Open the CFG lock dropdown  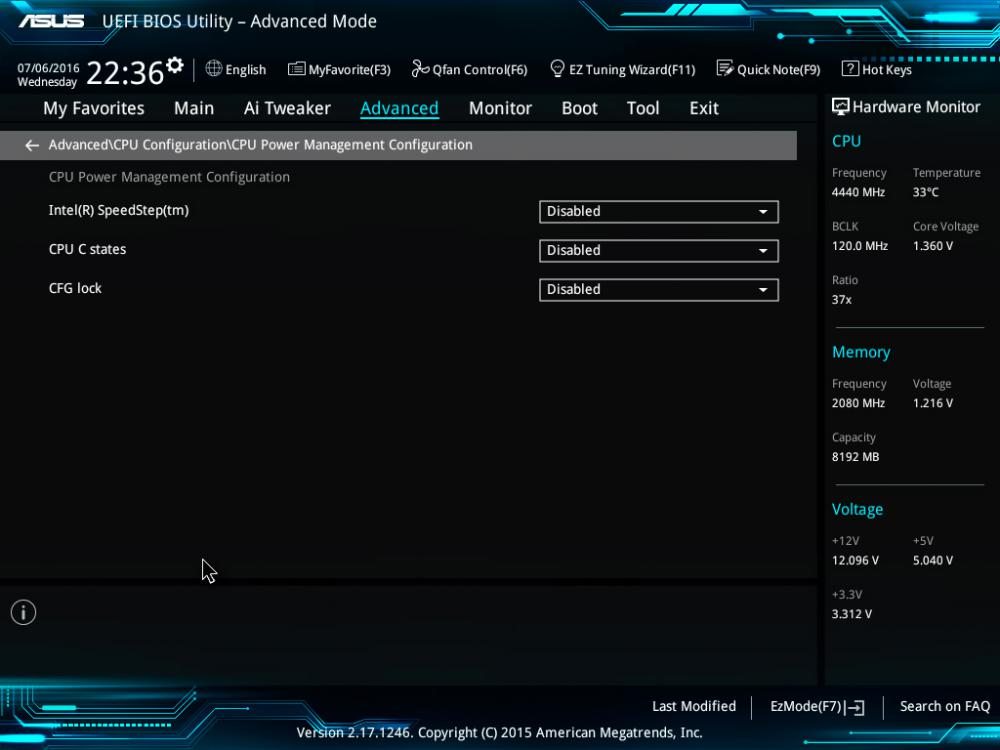pyautogui.click(x=658, y=289)
